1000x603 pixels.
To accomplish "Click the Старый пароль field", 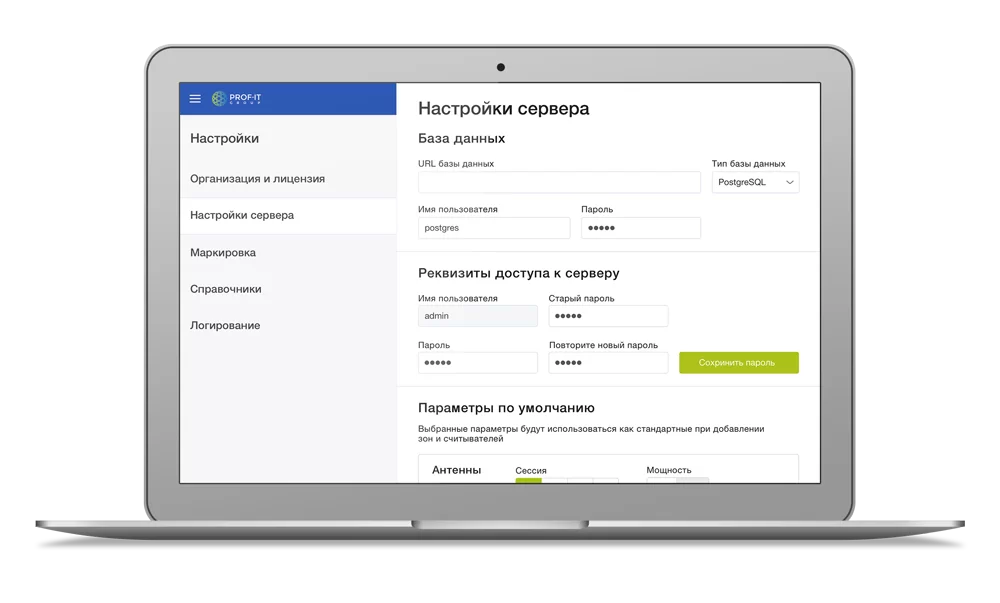I will (x=607, y=315).
